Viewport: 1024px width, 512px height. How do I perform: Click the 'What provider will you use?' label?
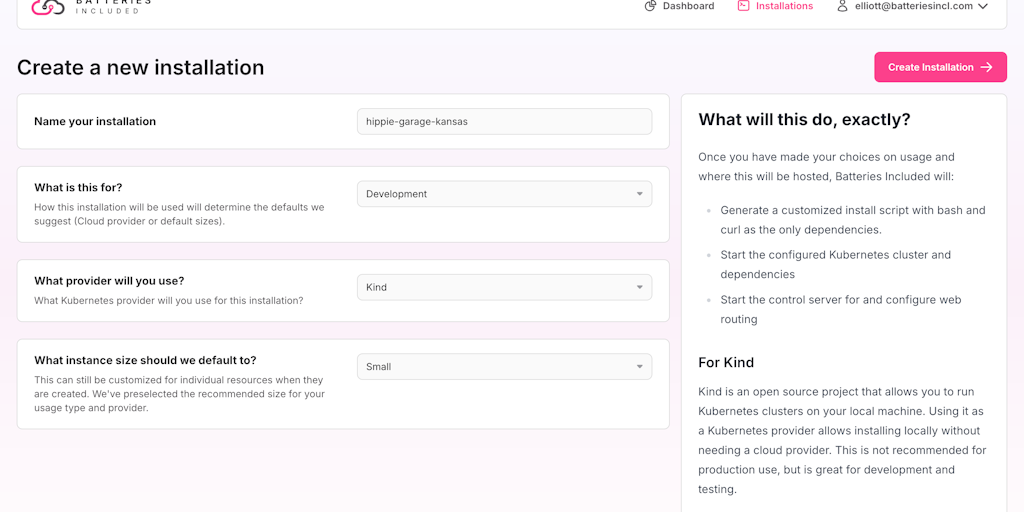click(109, 281)
